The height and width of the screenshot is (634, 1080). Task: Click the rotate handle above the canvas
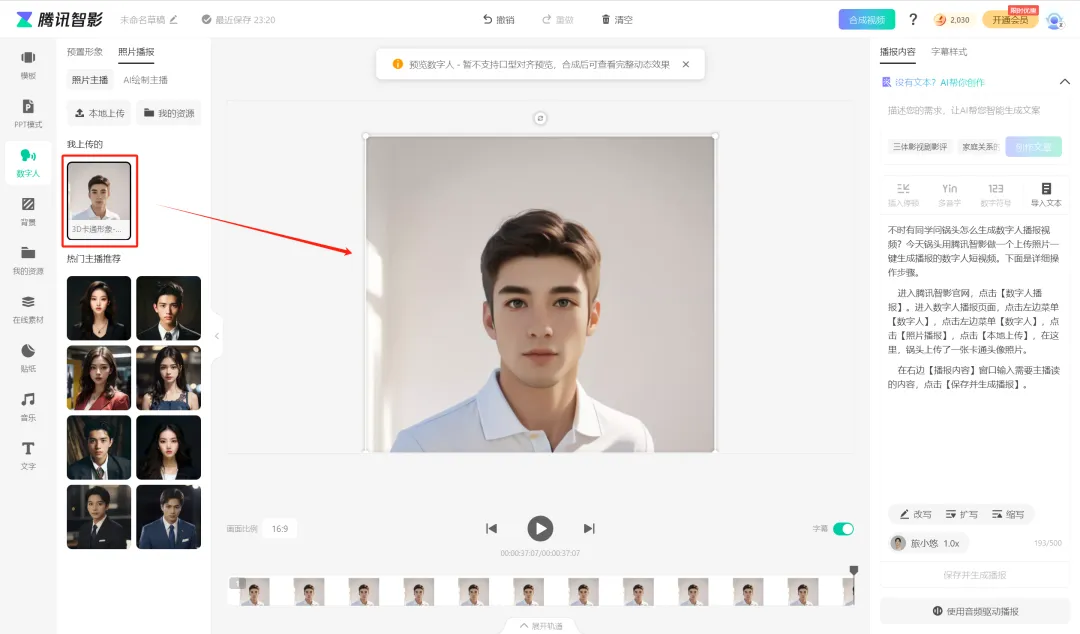tap(540, 119)
